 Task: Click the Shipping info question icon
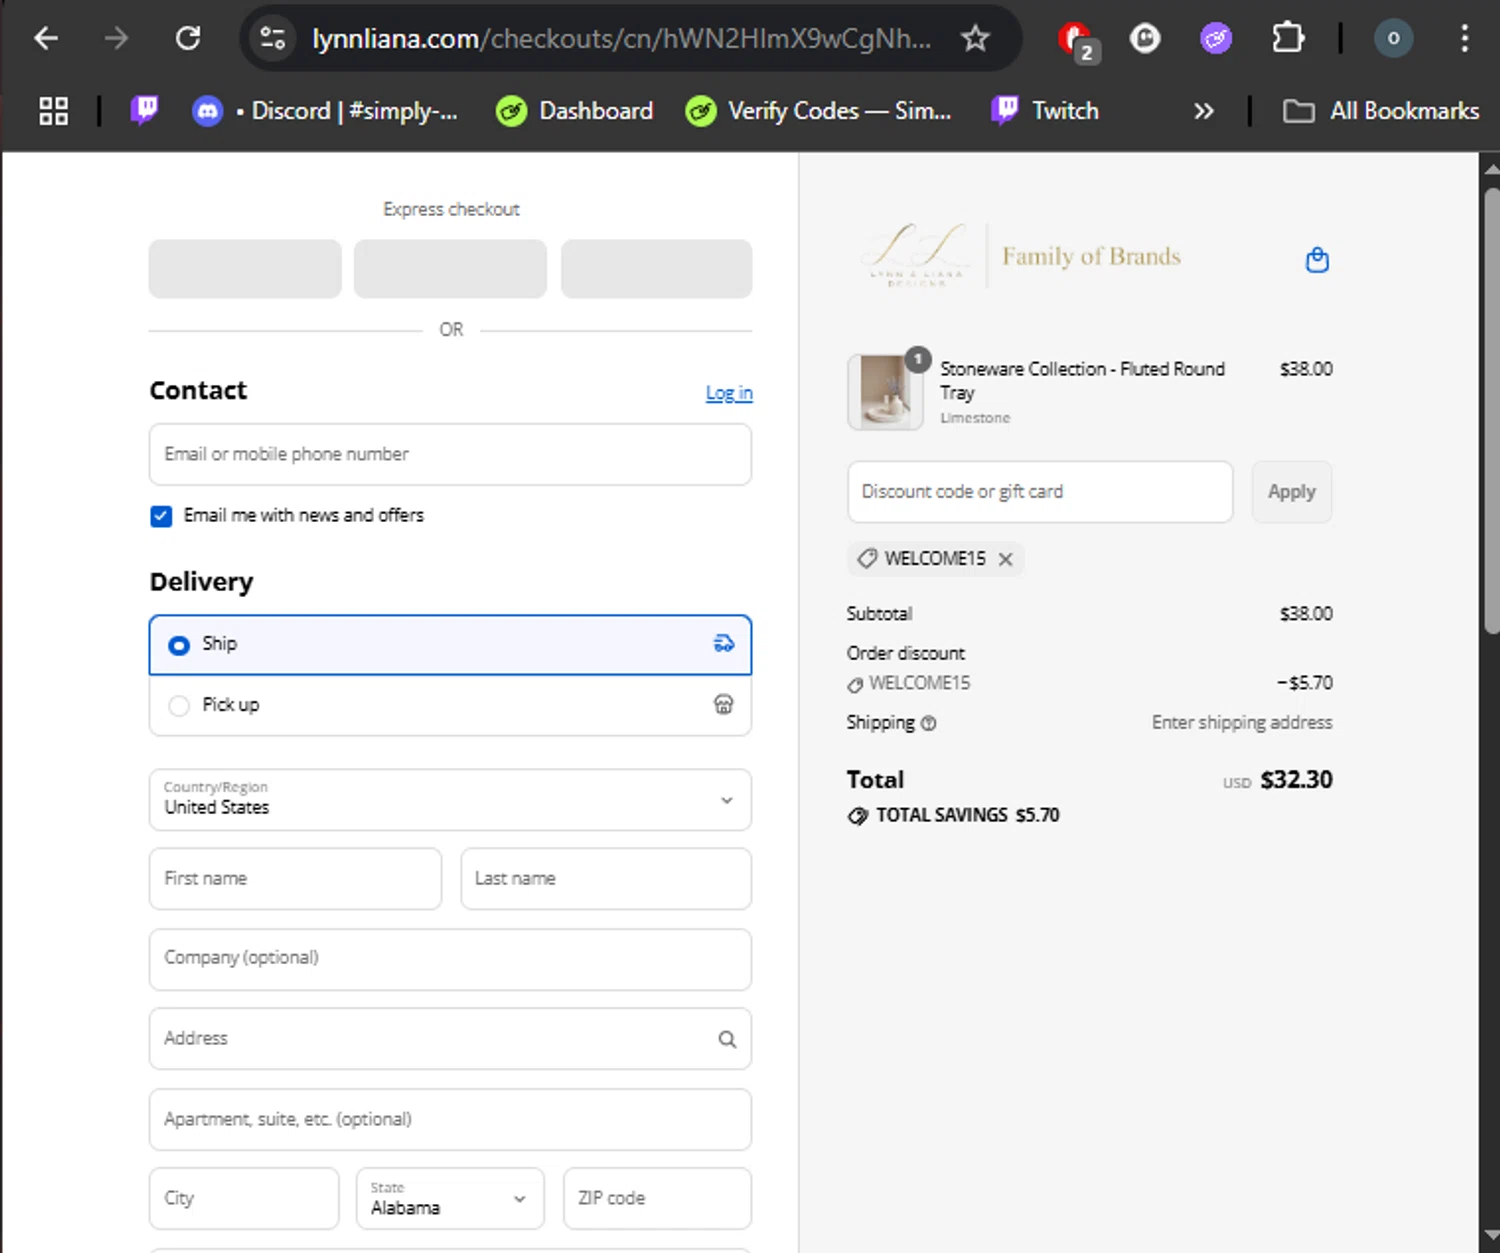928,723
